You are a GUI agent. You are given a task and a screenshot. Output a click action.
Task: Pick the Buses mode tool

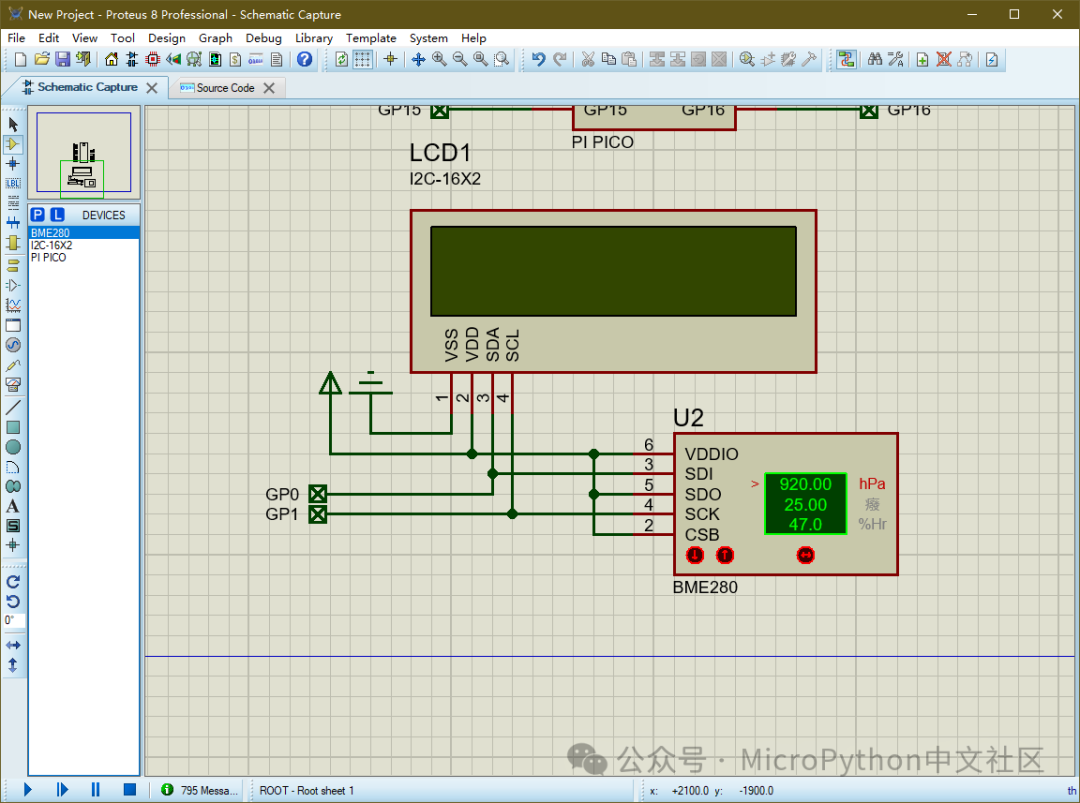[x=12, y=222]
